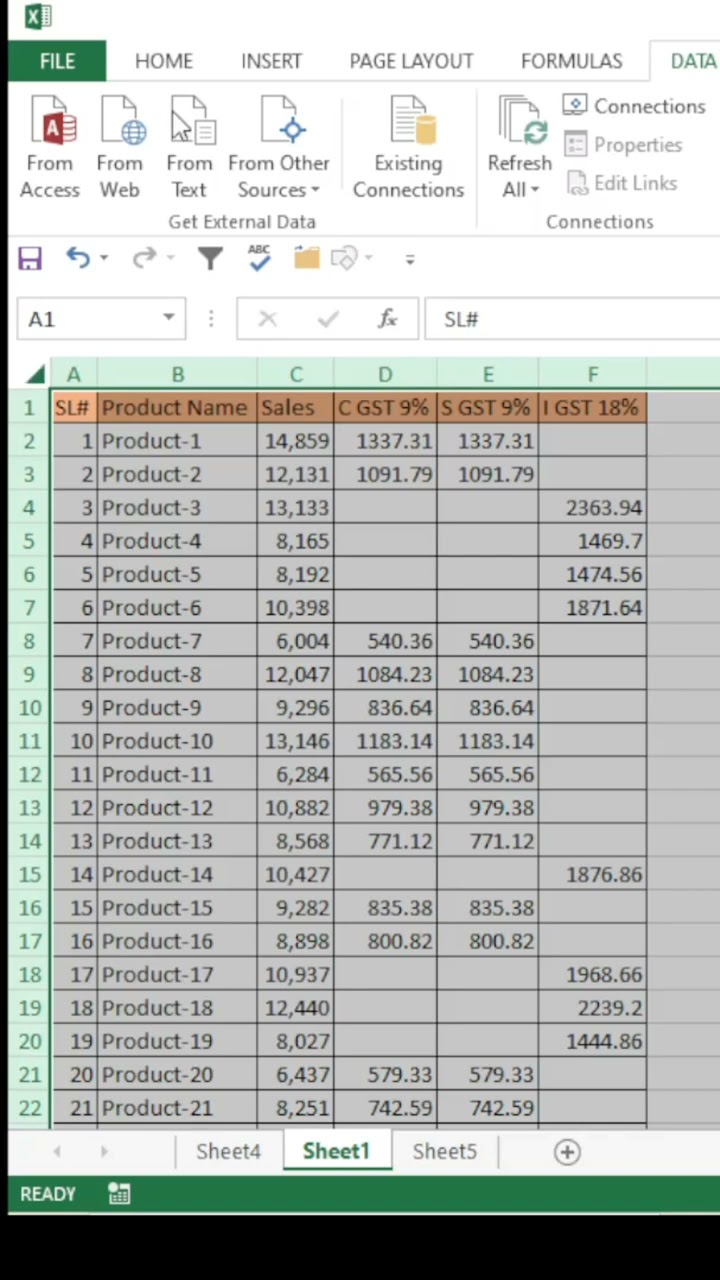720x1280 pixels.
Task: Click the Product Name header cell
Action: coord(177,408)
